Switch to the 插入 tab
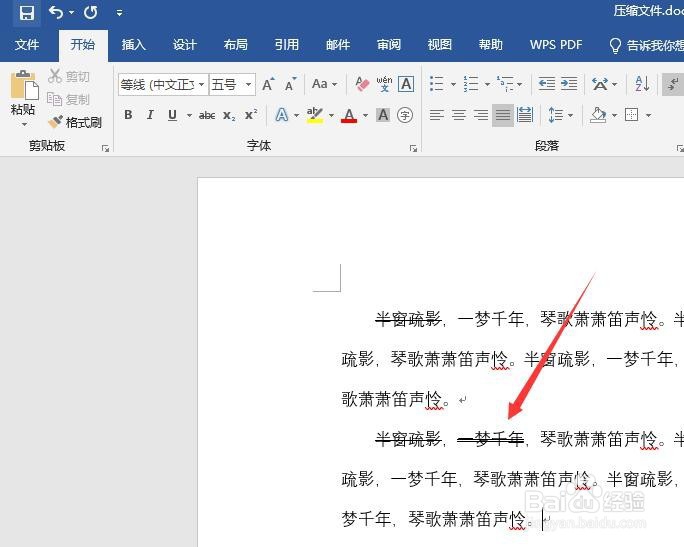The image size is (684, 547). point(133,44)
